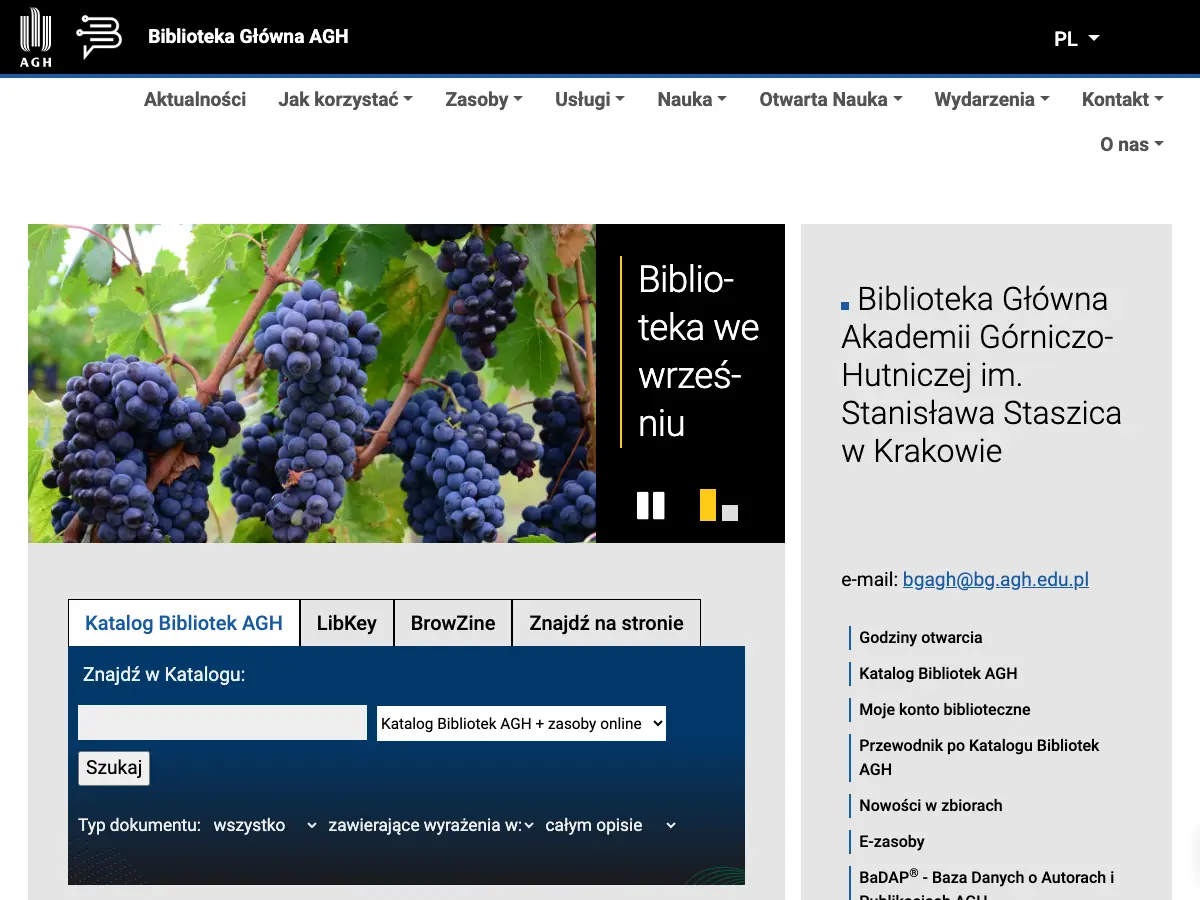This screenshot has height=900, width=1200.
Task: Click the AGH university logo
Action: (36, 38)
